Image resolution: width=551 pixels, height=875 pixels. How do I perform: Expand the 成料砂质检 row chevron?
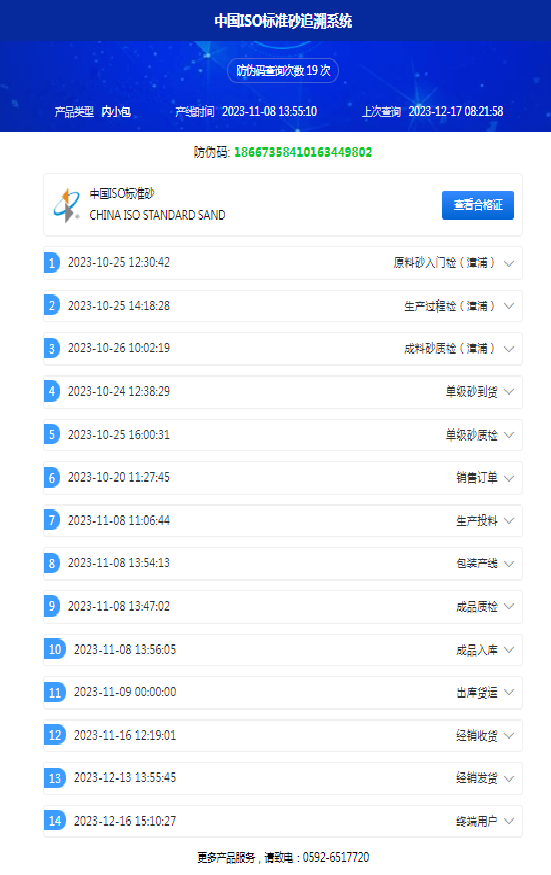pos(509,349)
